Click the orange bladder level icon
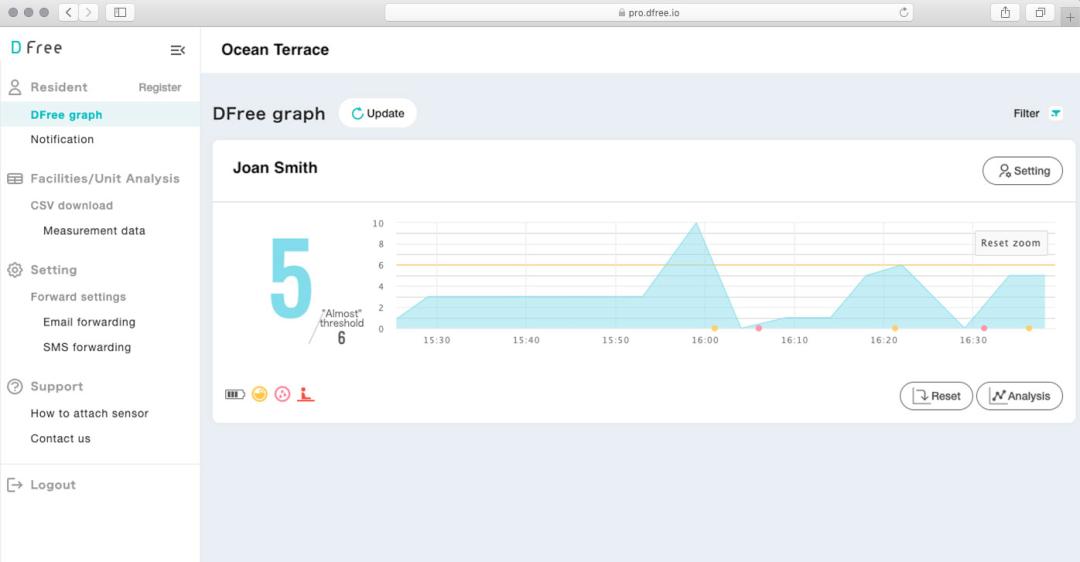 point(260,395)
